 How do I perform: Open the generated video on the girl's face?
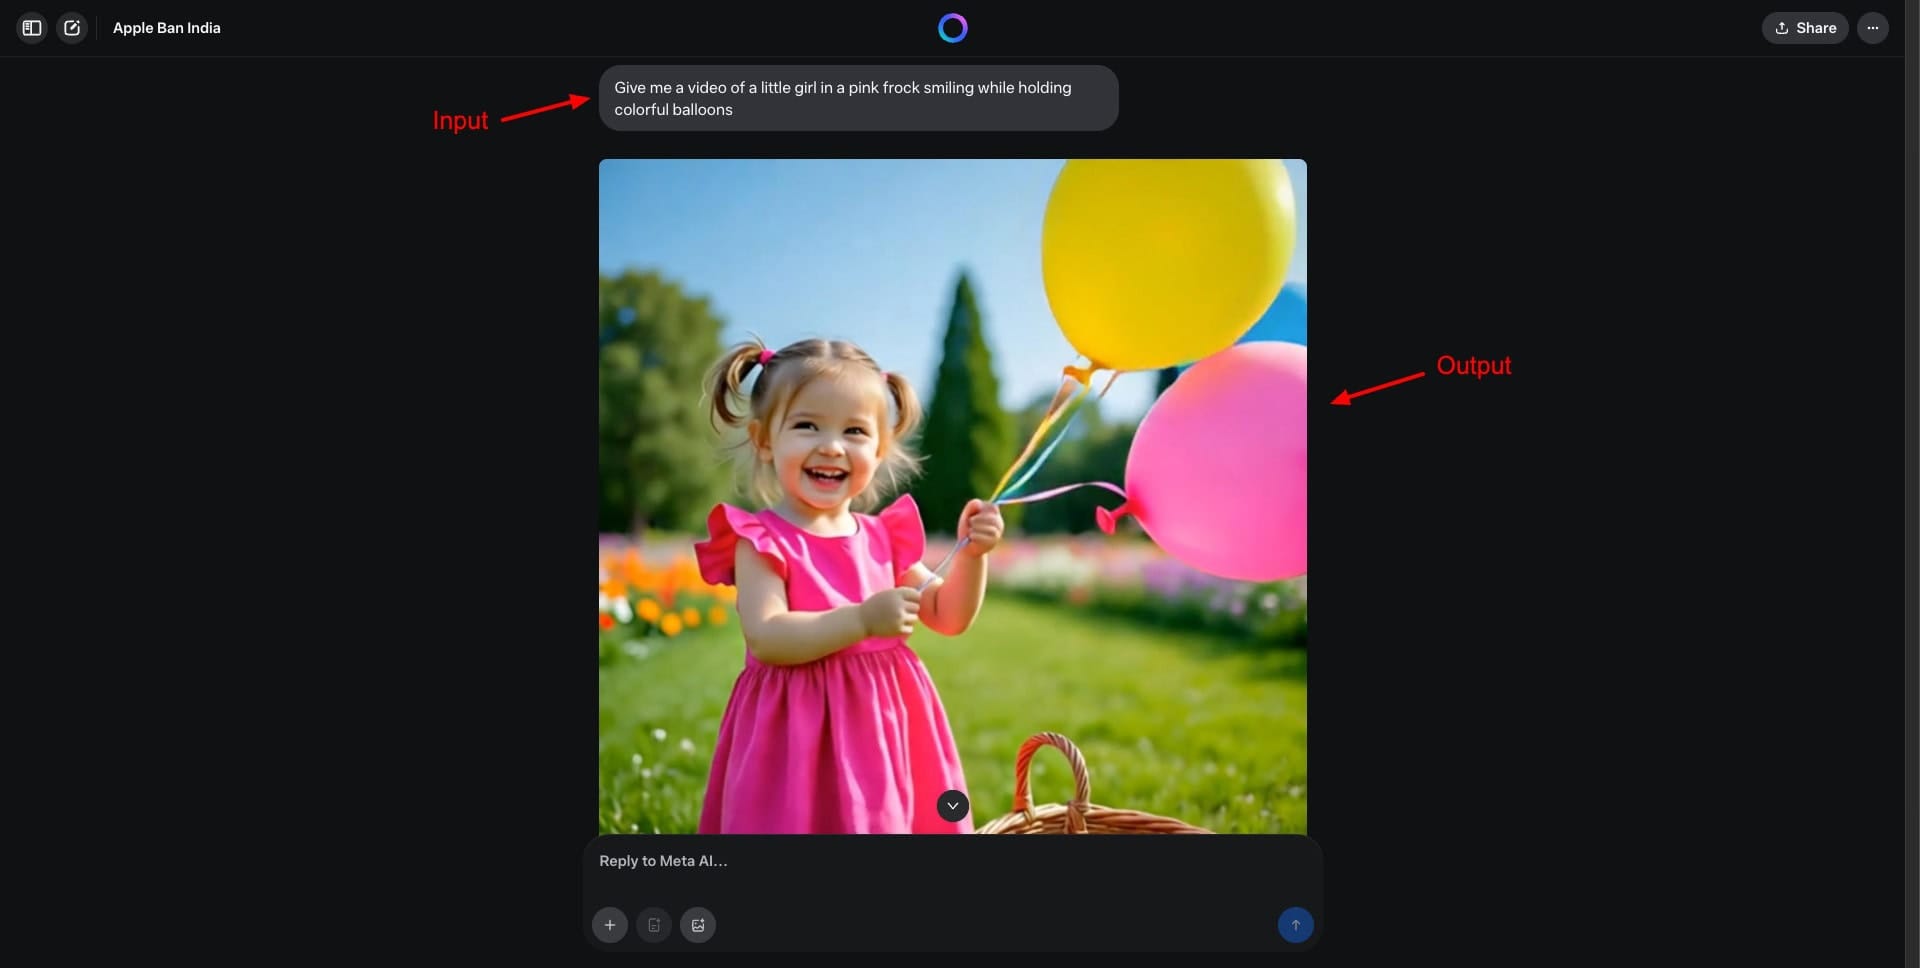(x=825, y=440)
